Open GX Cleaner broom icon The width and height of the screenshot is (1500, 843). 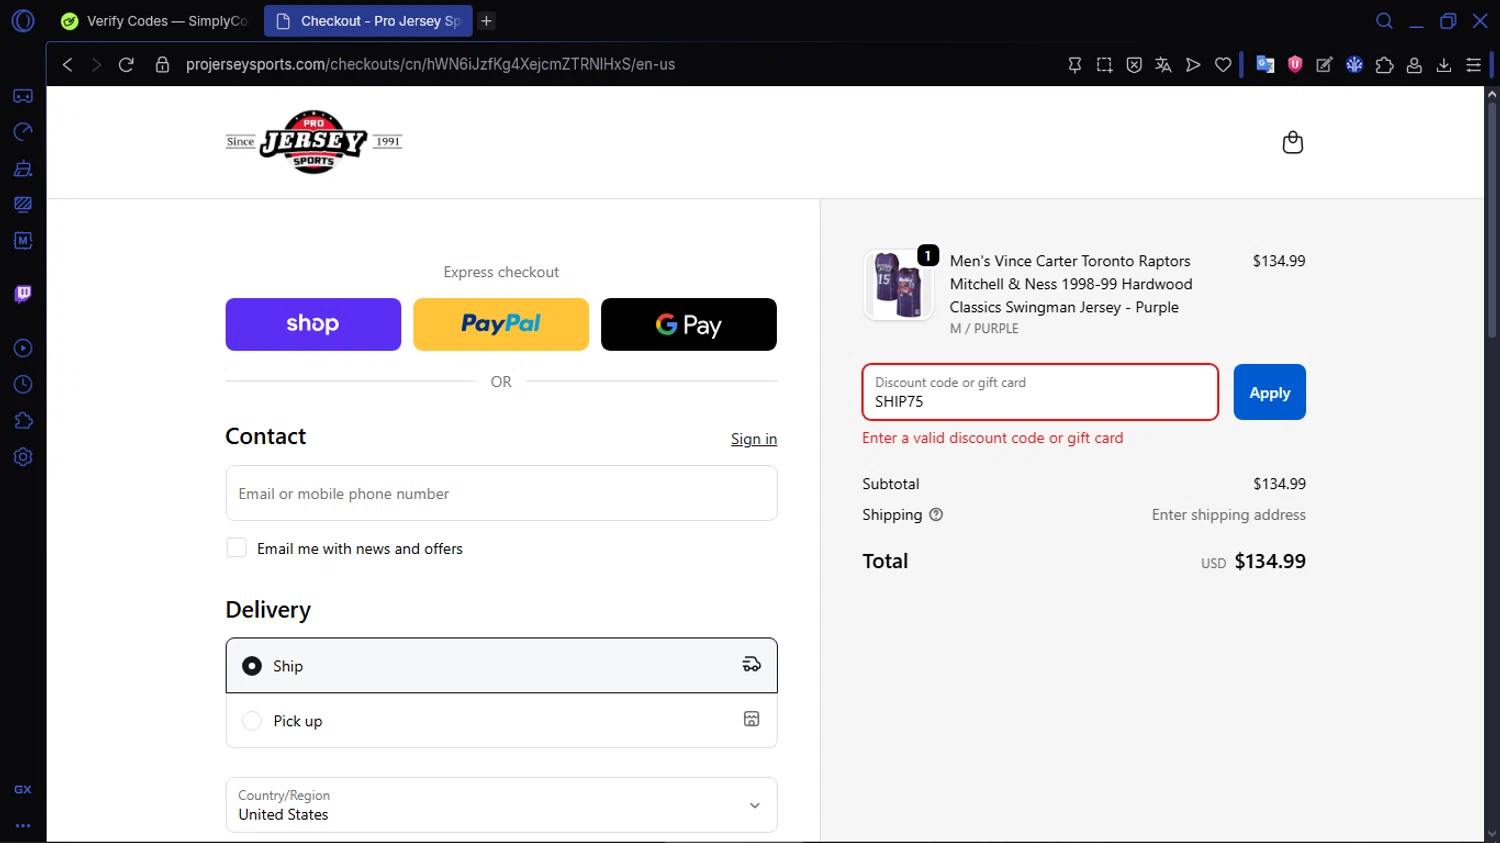pyautogui.click(x=23, y=168)
